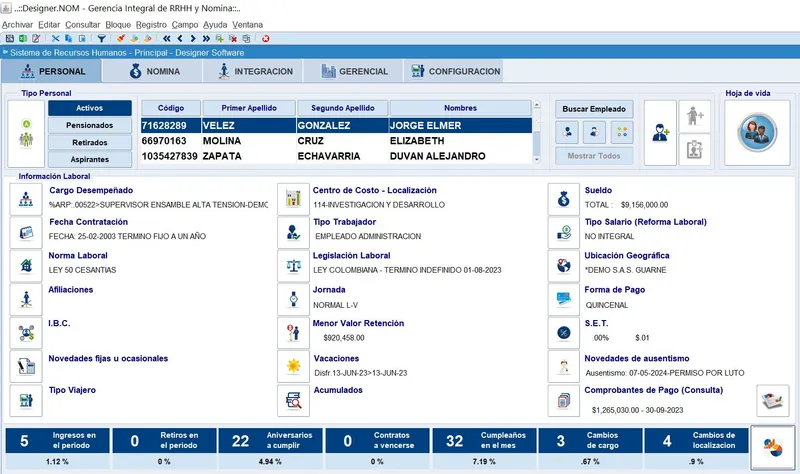Click the duplicate record icon
Viewport: 800px width, 474px height.
pyautogui.click(x=246, y=38)
